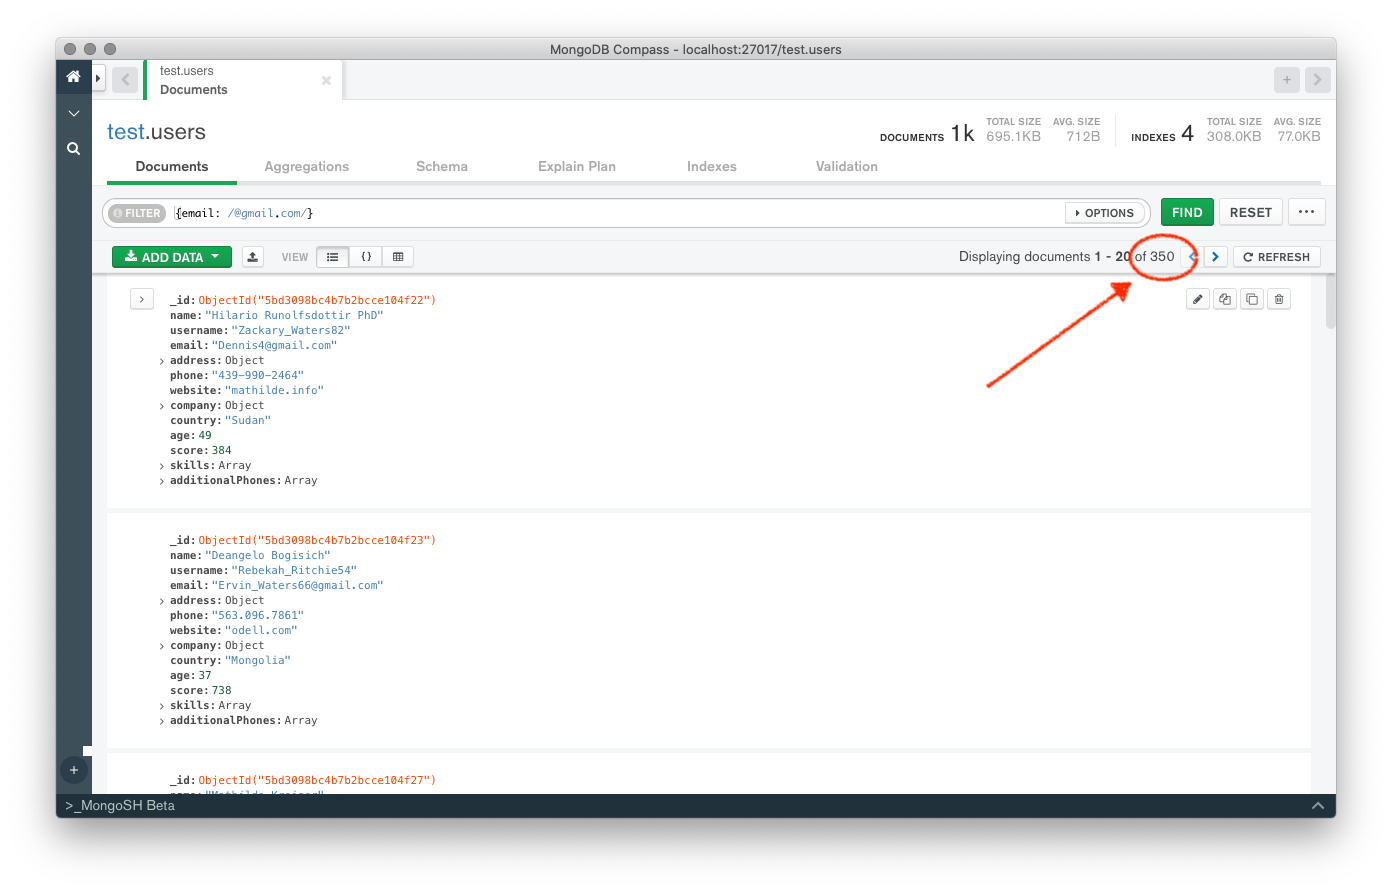The image size is (1392, 892).
Task: Click the home icon in the sidebar
Action: (73, 77)
